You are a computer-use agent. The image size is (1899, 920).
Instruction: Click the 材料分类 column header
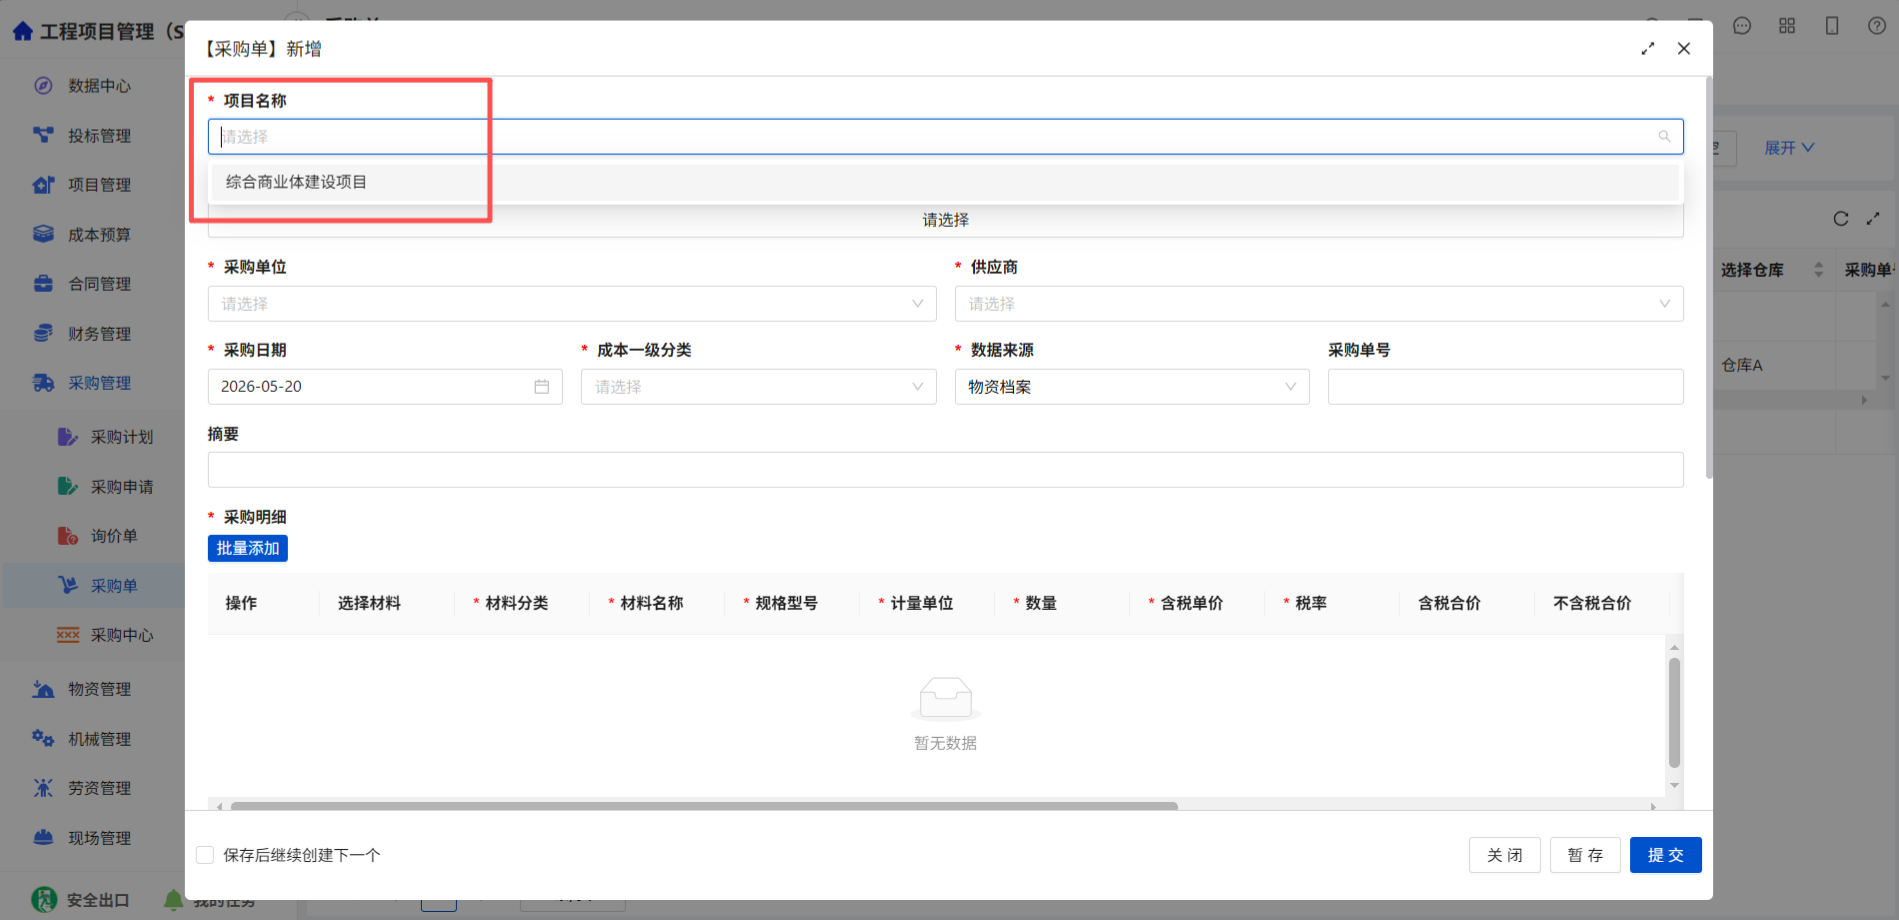click(x=517, y=603)
